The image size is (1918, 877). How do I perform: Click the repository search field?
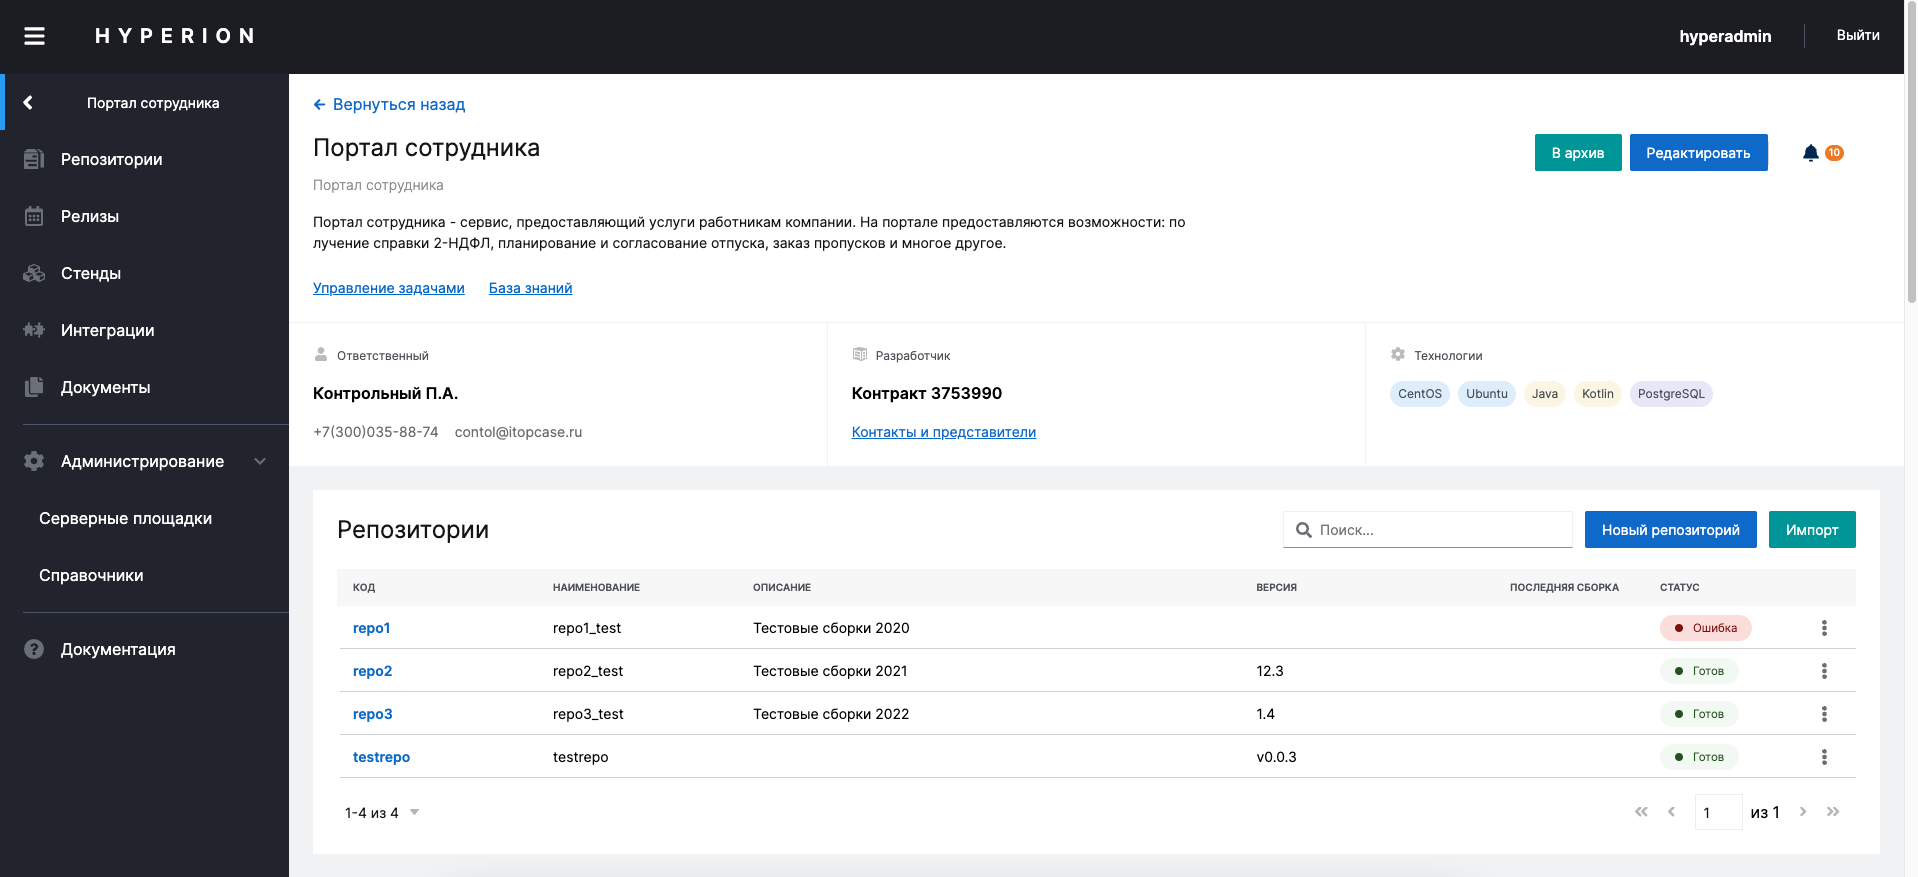point(1440,530)
